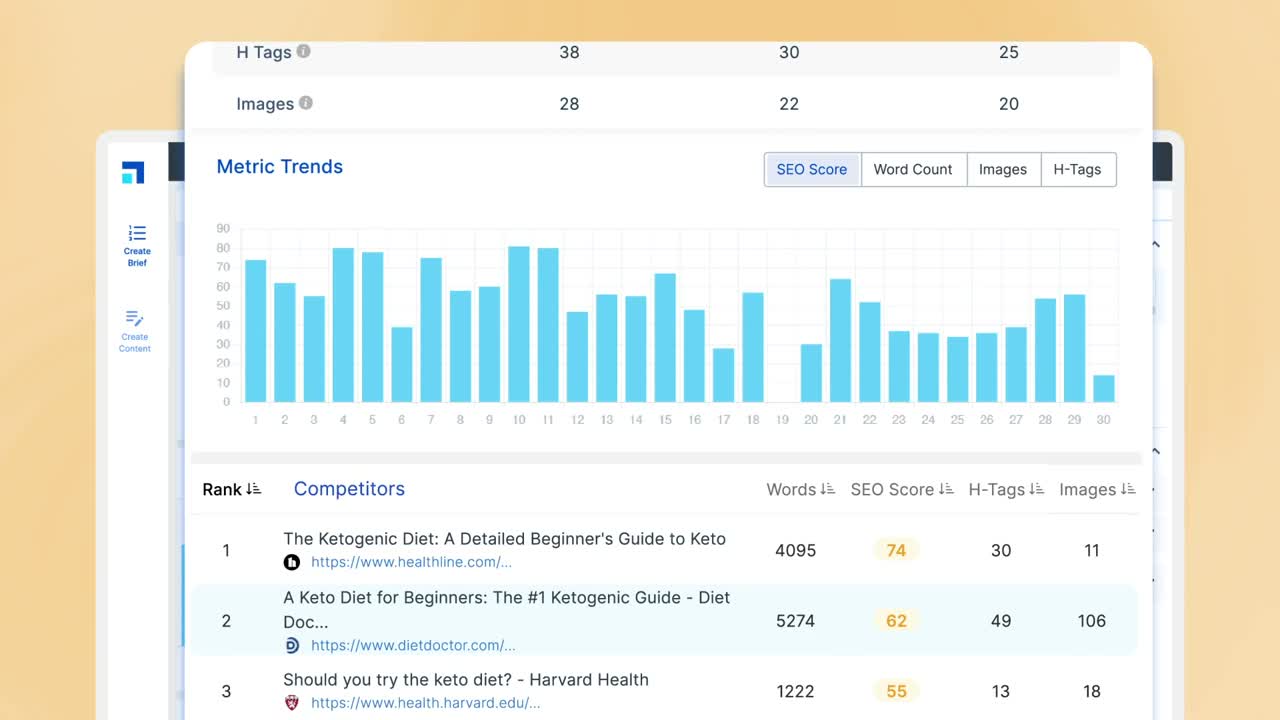Click Diet Doctor favicon in second row
This screenshot has width=1280, height=720.
[292, 645]
